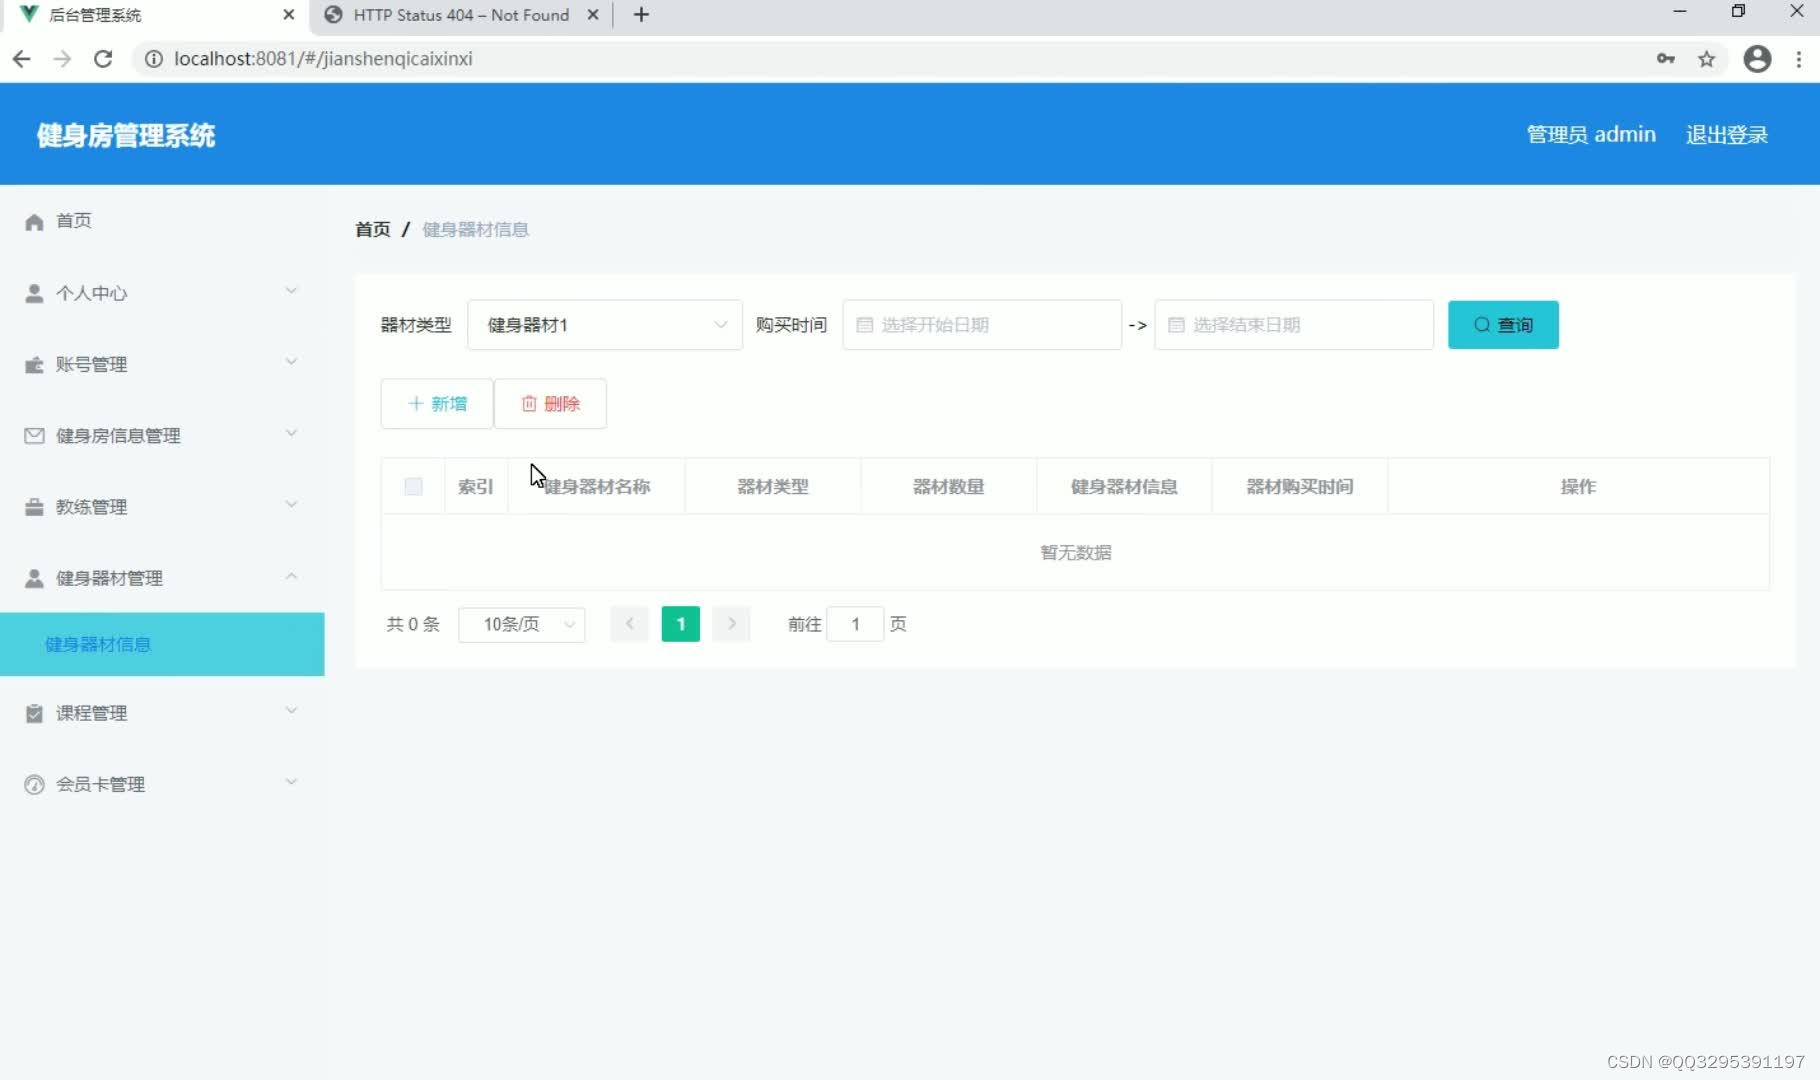Click the home icon beside 首页 in sidebar
Image resolution: width=1820 pixels, height=1080 pixels.
[x=34, y=221]
